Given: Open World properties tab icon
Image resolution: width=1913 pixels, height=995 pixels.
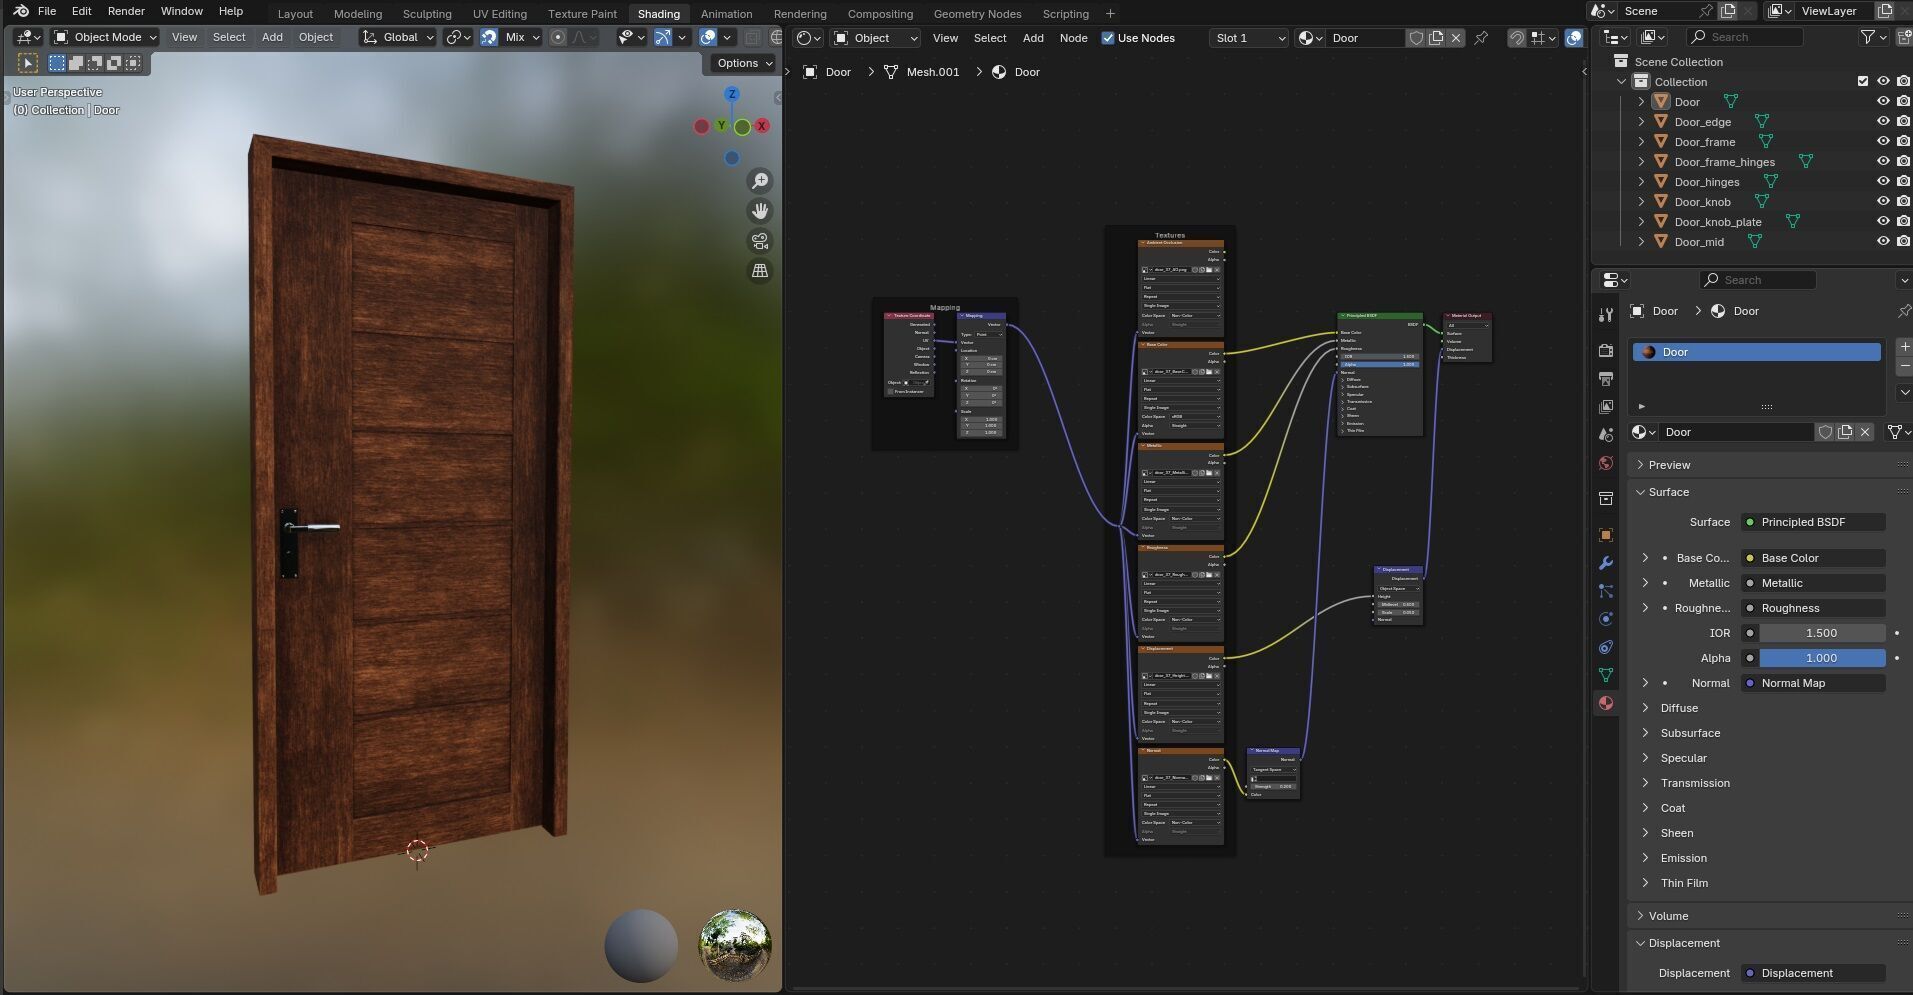Looking at the screenshot, I should pyautogui.click(x=1606, y=463).
